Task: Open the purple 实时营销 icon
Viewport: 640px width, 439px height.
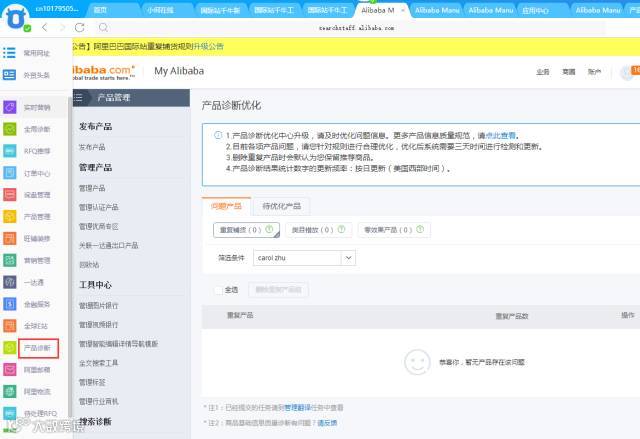Action: click(10, 107)
